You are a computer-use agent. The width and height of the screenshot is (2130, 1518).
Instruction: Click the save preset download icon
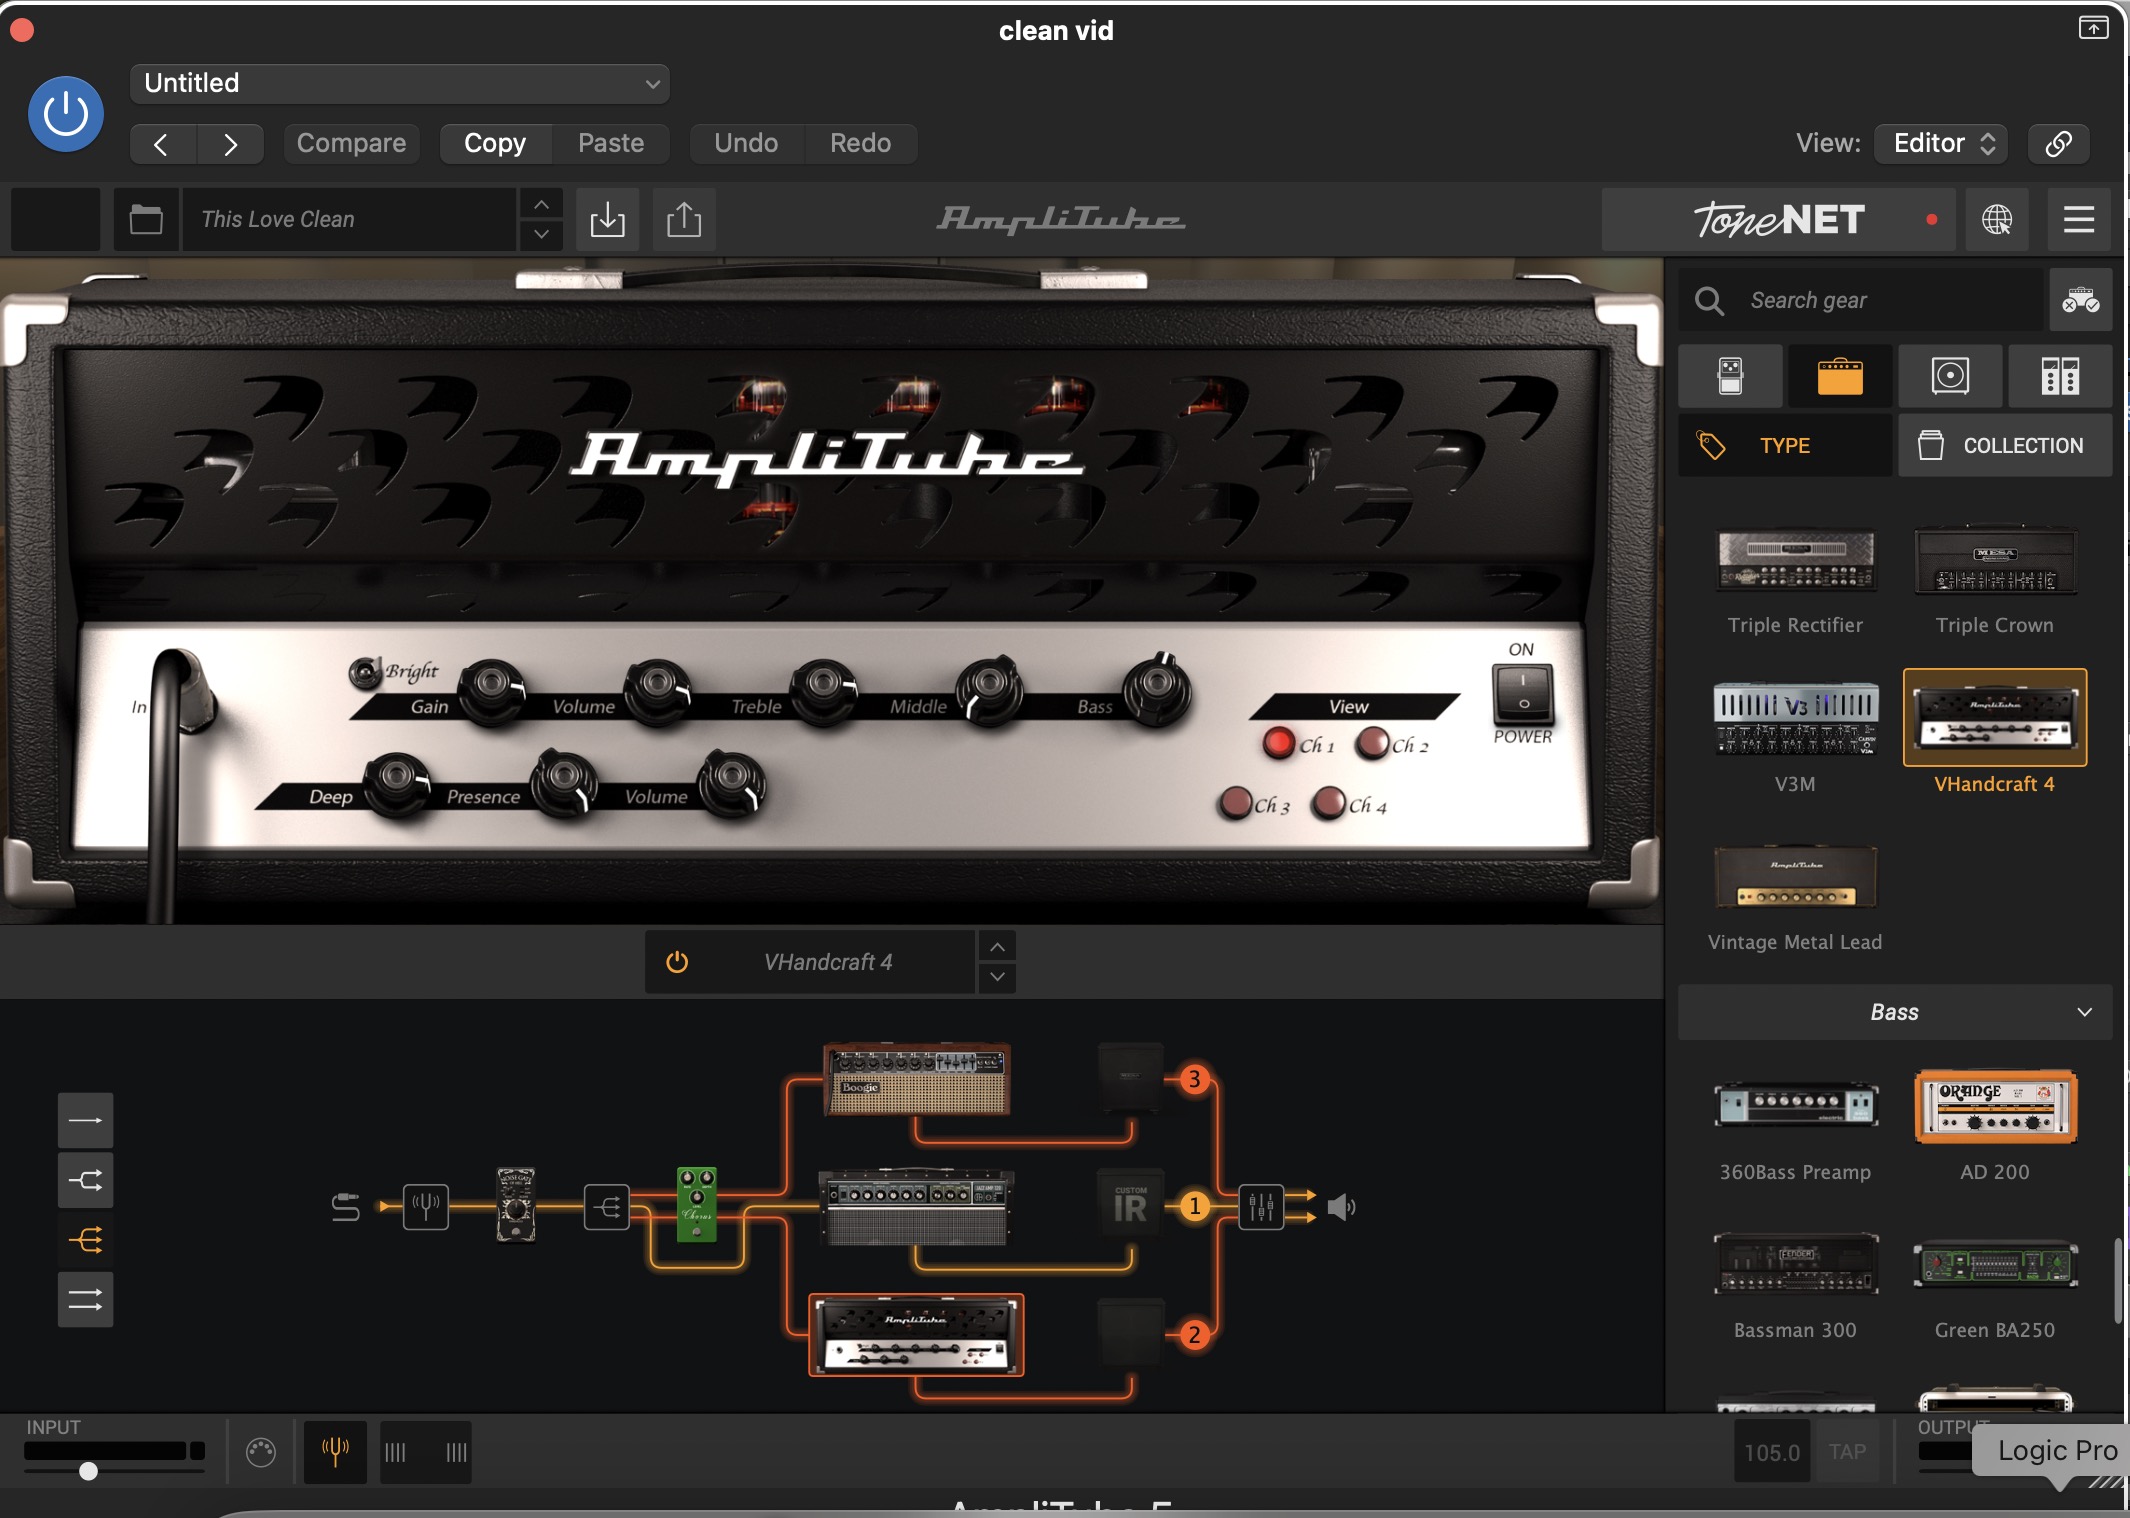coord(607,219)
